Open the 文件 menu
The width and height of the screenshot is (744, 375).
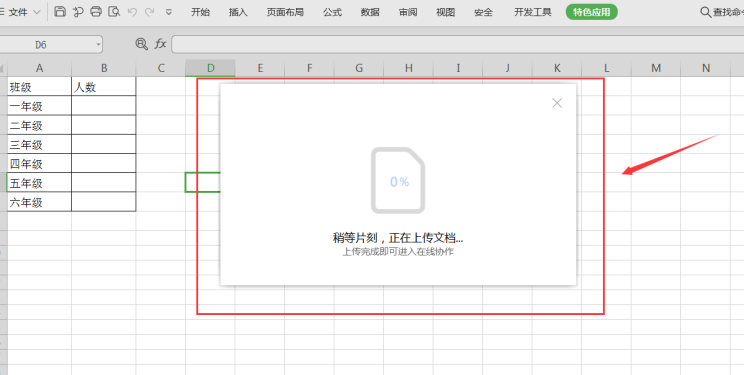(x=18, y=12)
